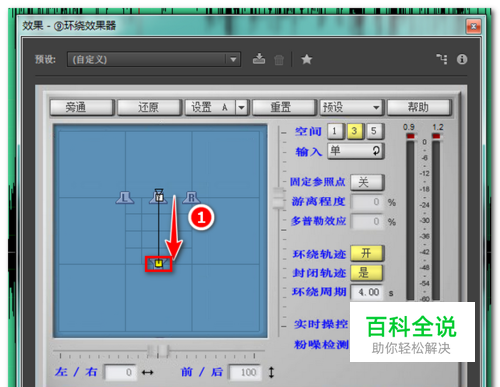
Task: Select the left speaker L icon
Action: click(x=125, y=198)
